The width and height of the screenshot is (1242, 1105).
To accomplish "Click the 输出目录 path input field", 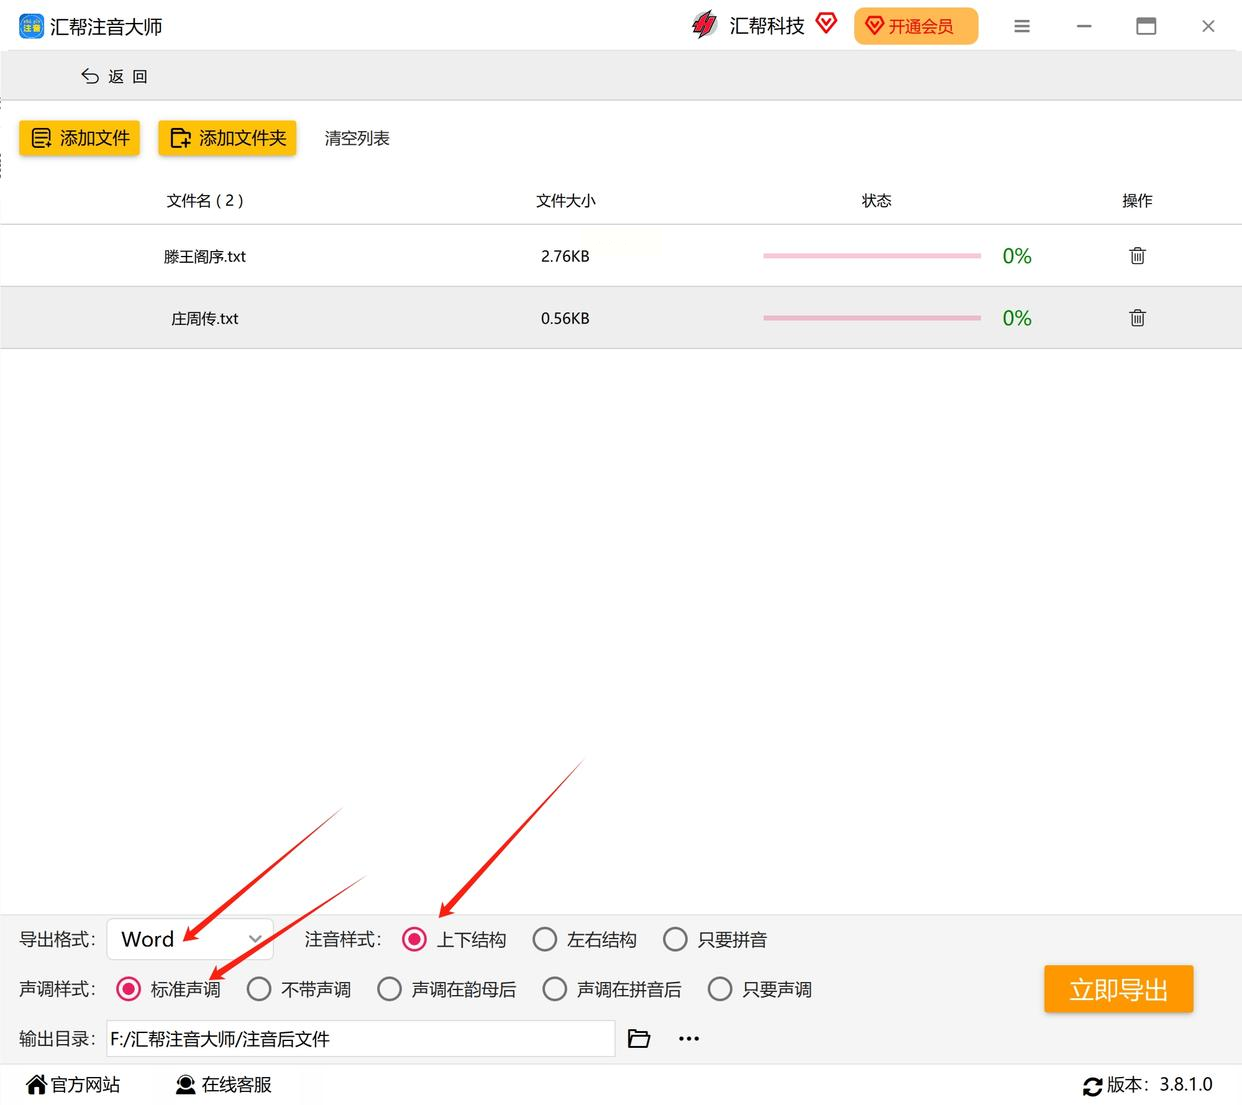I will tap(361, 1039).
